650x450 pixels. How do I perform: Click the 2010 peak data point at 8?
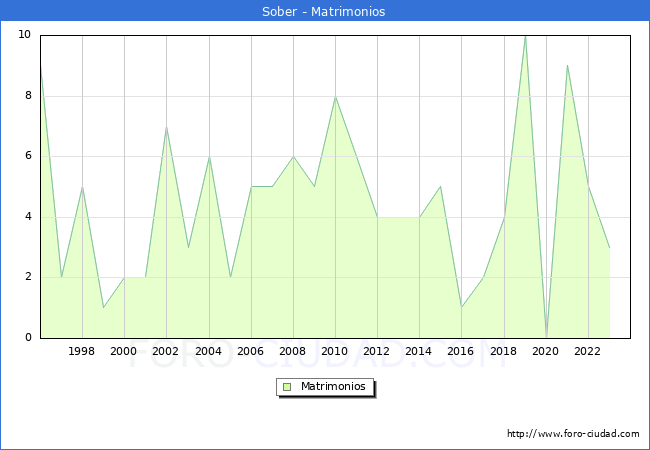click(335, 97)
